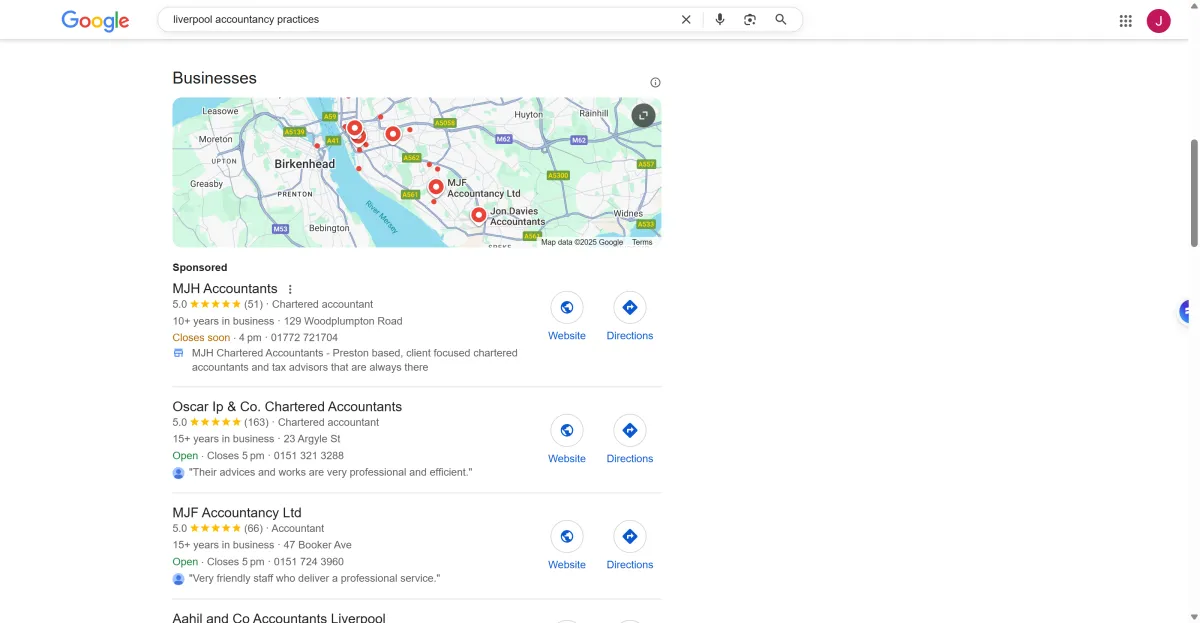The width and height of the screenshot is (1200, 623).
Task: Open the Google account avatar J
Action: tap(1158, 20)
